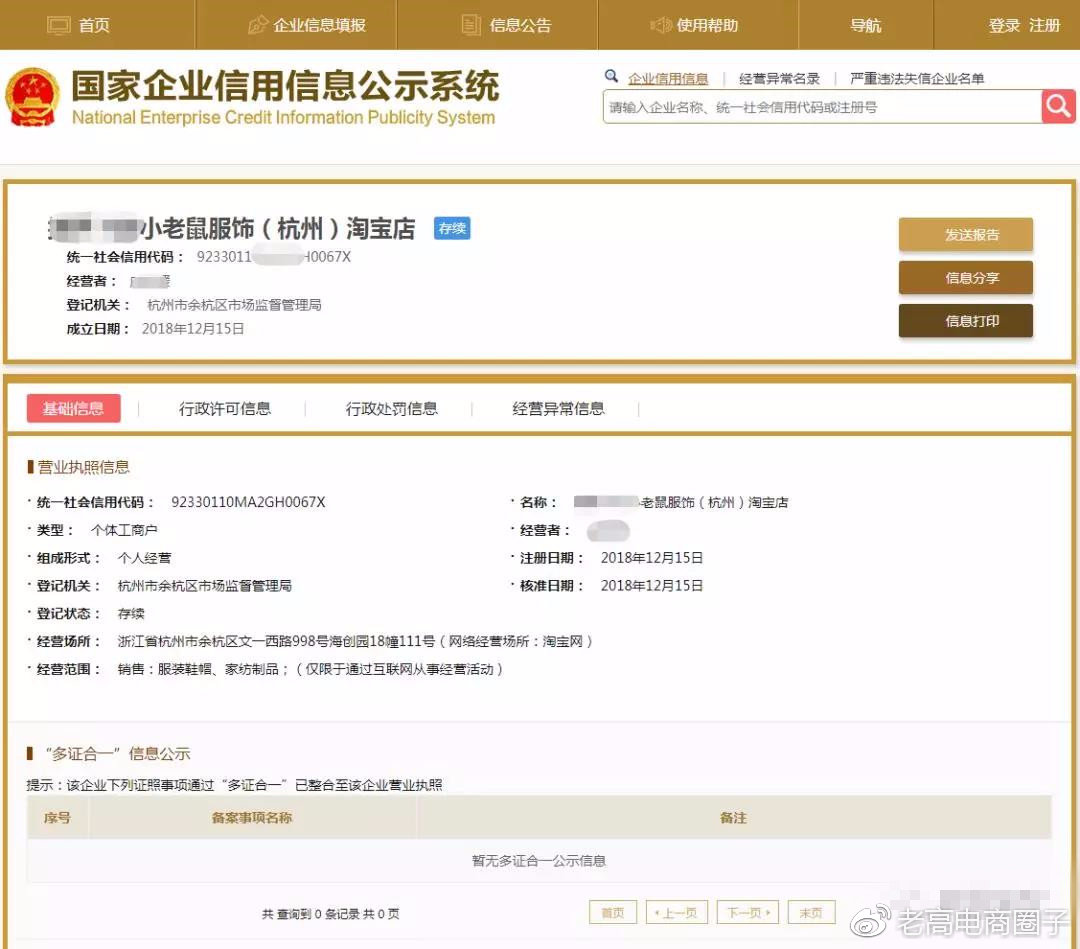The height and width of the screenshot is (949, 1080).
Task: Click the 末页 pagination button
Action: coord(811,912)
